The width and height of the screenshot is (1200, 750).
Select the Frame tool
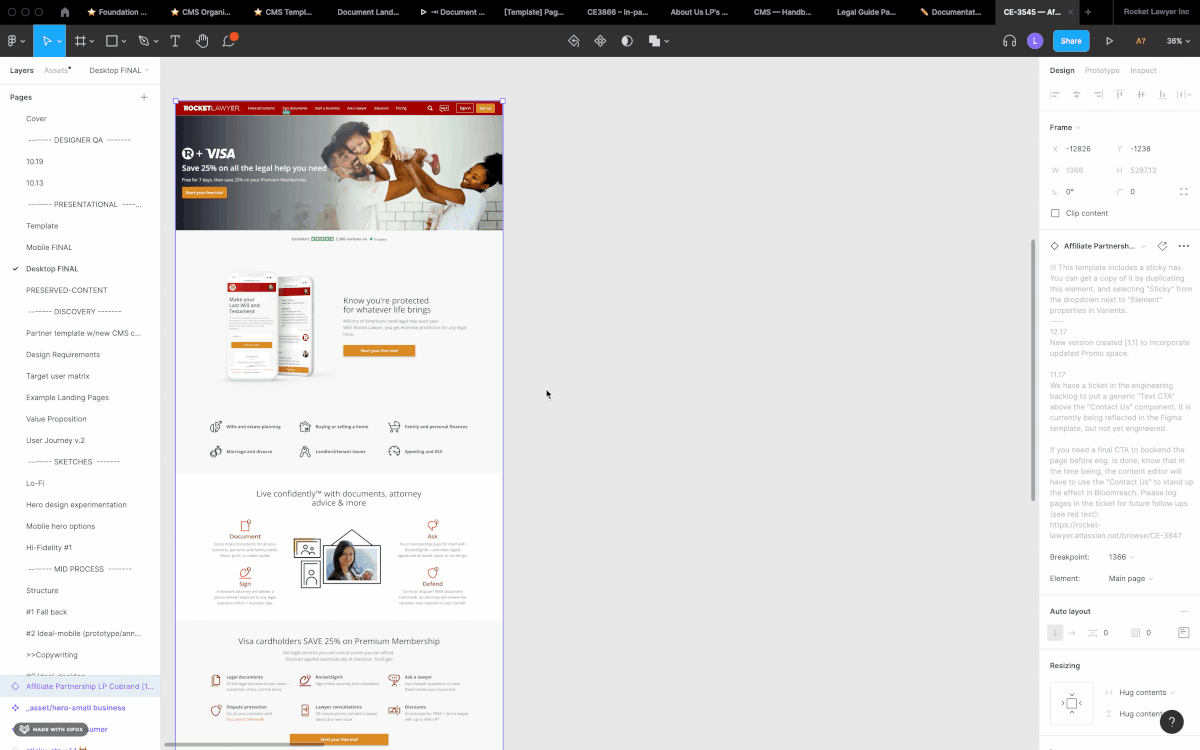click(x=80, y=41)
